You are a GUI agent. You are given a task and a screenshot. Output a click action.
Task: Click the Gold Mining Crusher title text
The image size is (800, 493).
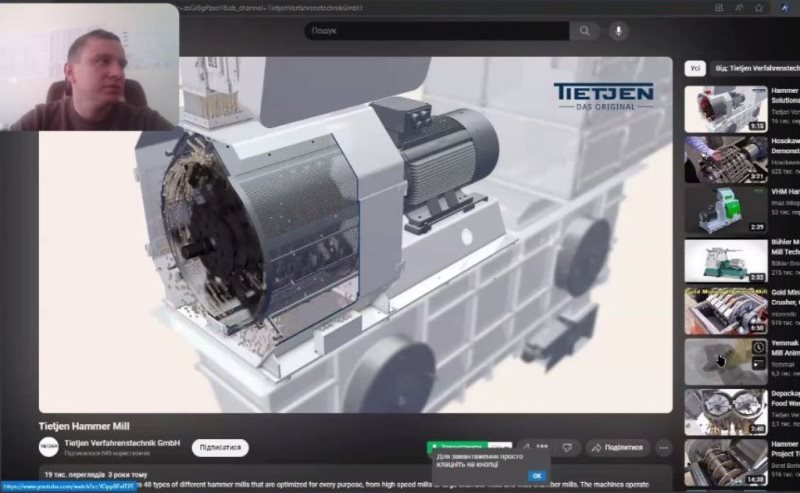[x=786, y=297]
